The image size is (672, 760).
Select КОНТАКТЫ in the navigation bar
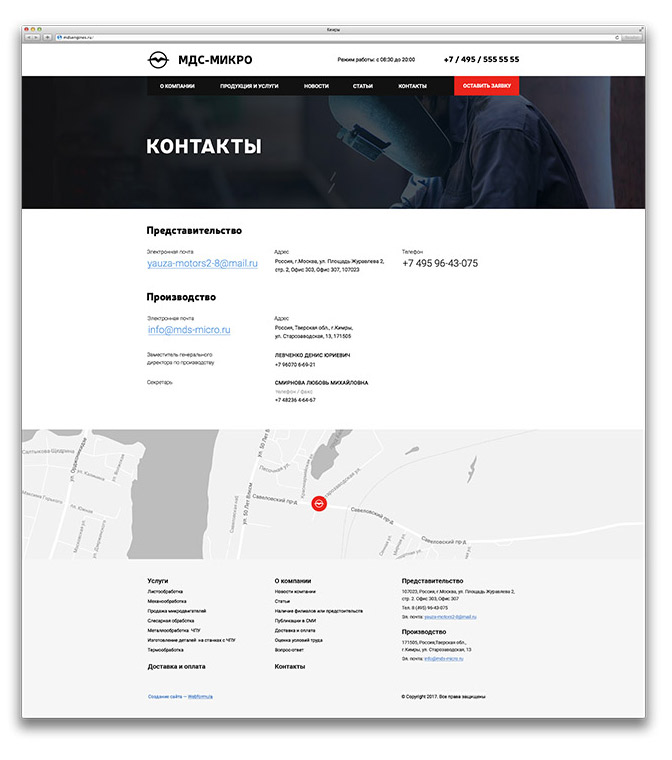pos(413,86)
